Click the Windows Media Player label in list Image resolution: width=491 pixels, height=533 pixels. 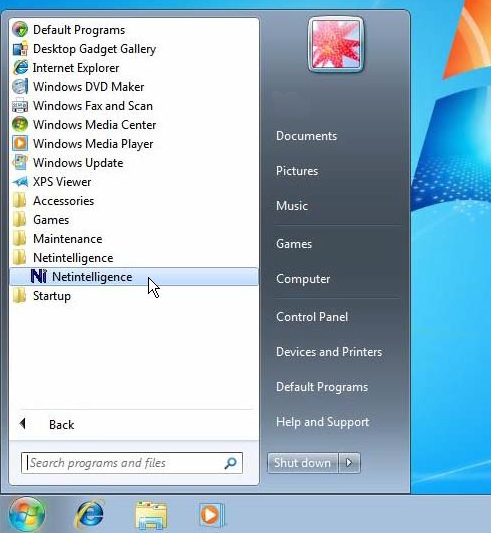click(93, 144)
